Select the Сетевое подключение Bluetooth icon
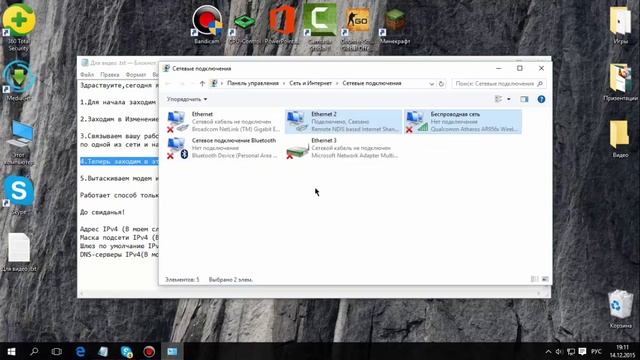This screenshot has width=640, height=360. (x=177, y=148)
